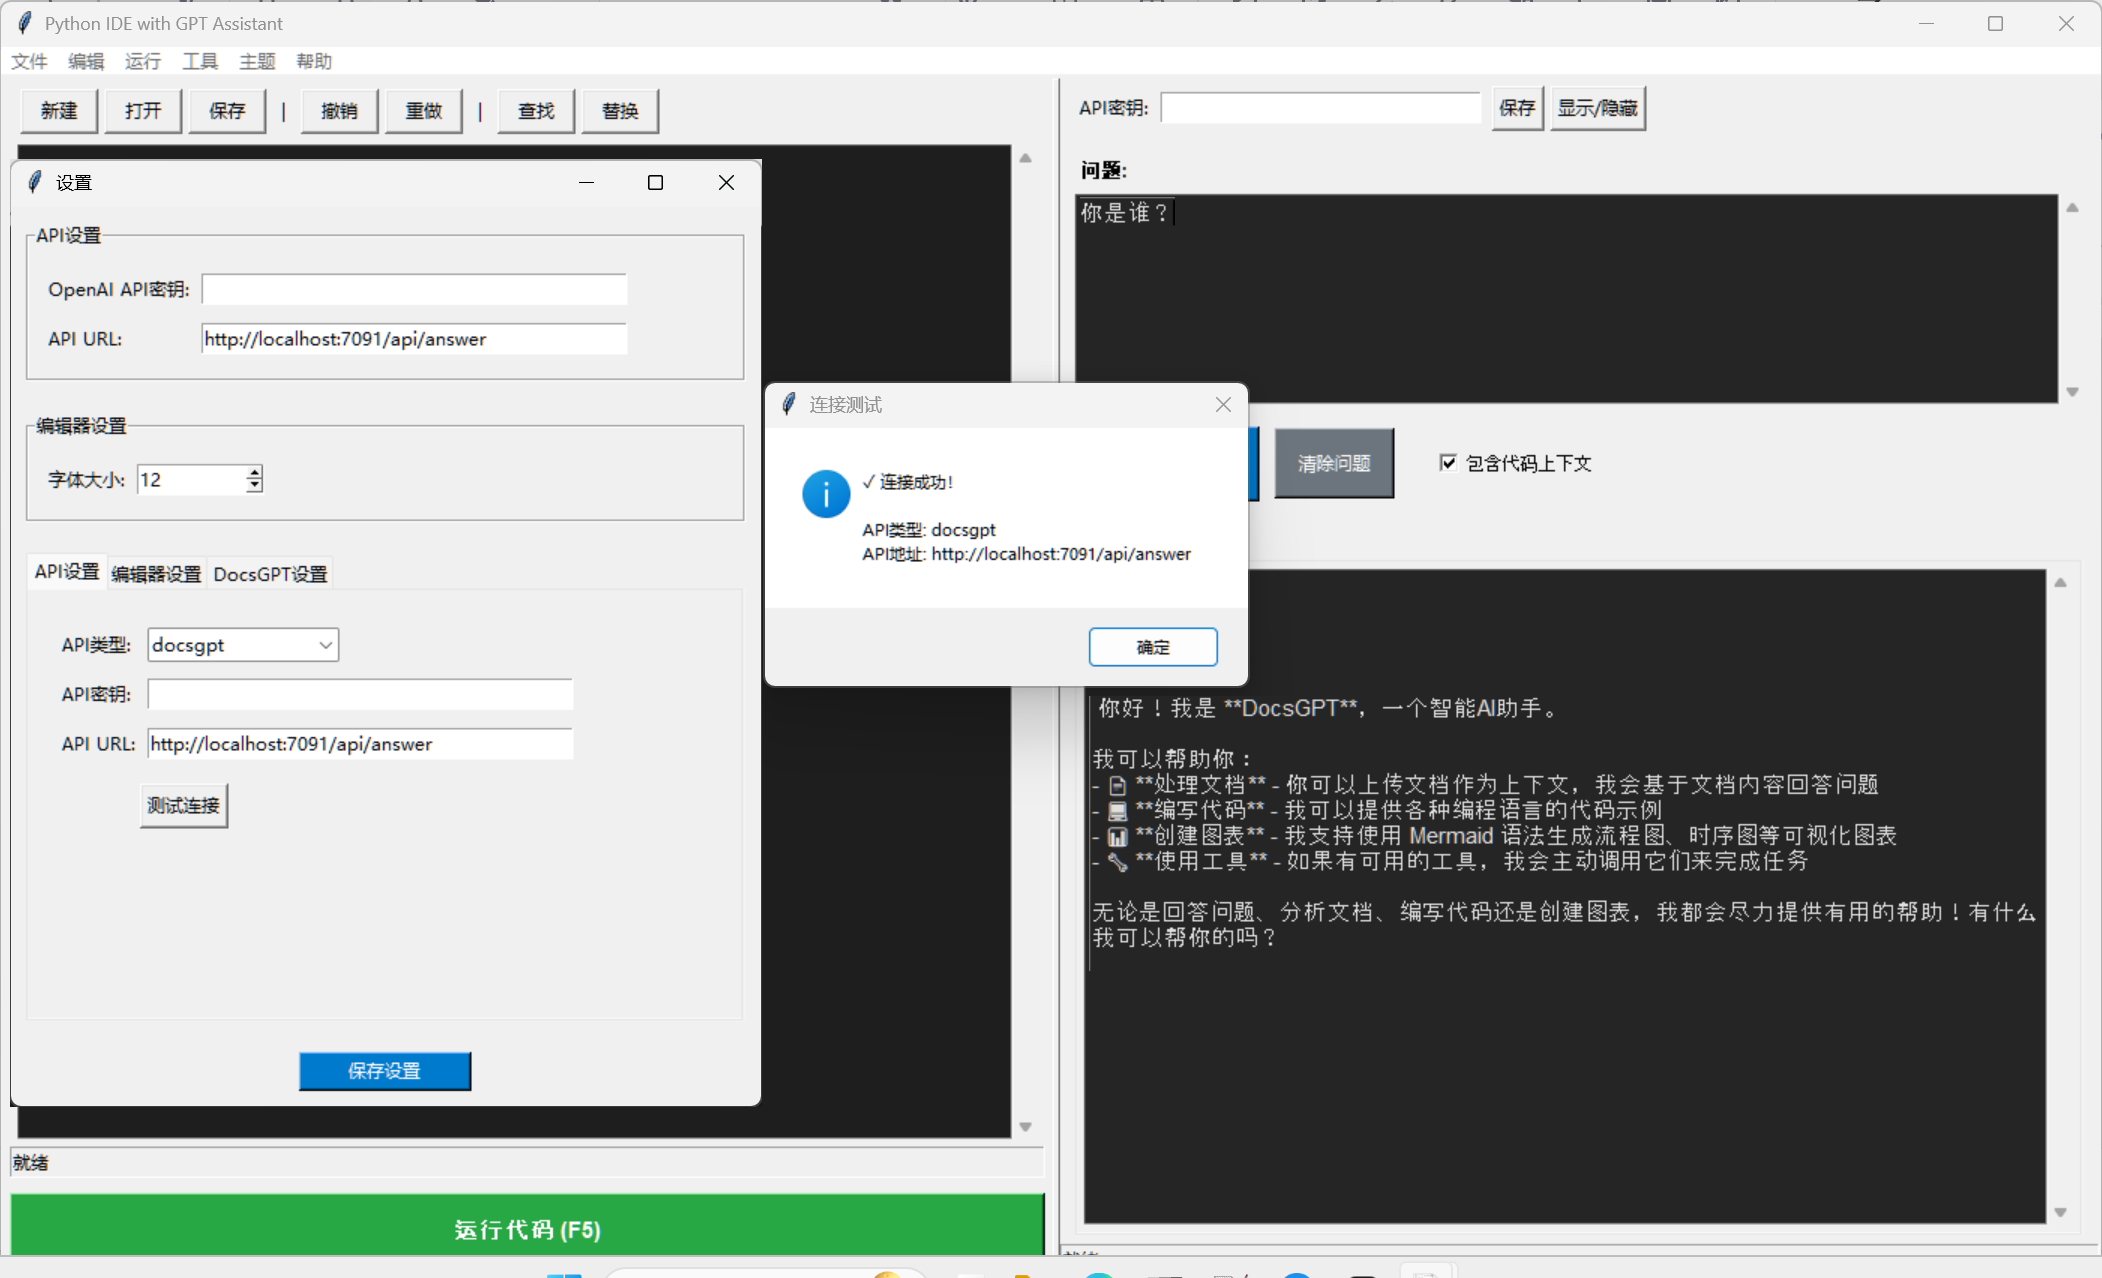2102x1278 pixels.
Task: Switch to 编辑器设置 tab
Action: point(156,574)
